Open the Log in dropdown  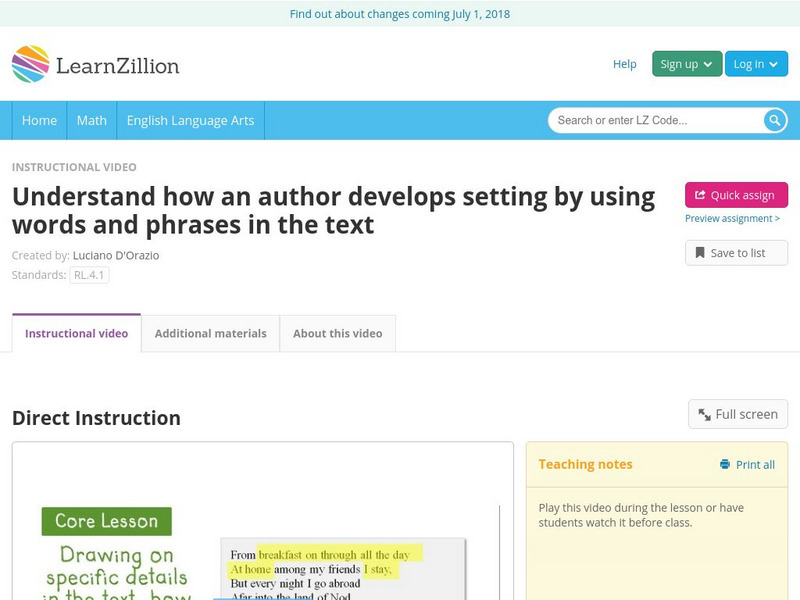756,64
